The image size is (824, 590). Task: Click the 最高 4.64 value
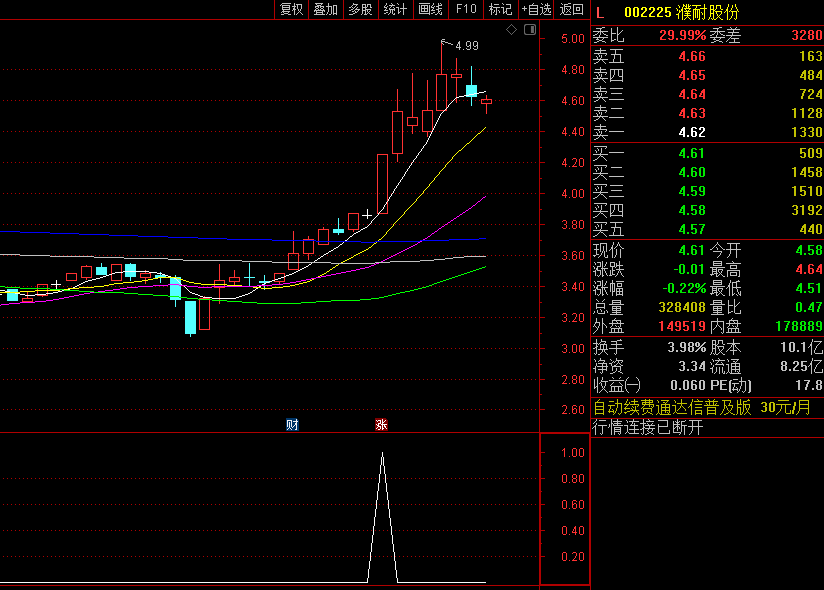(x=809, y=270)
